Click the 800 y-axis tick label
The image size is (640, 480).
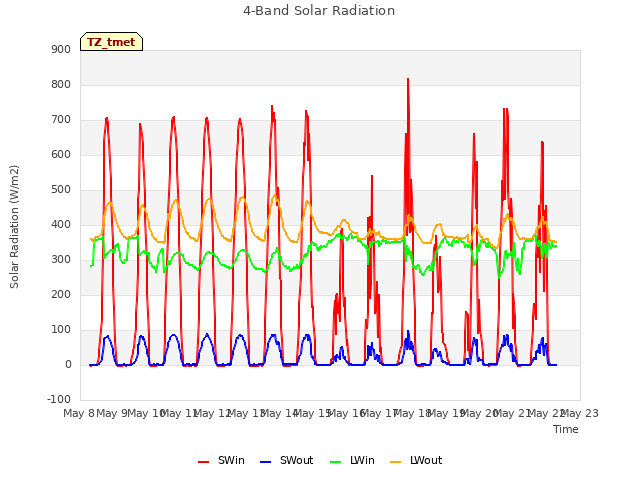click(61, 84)
